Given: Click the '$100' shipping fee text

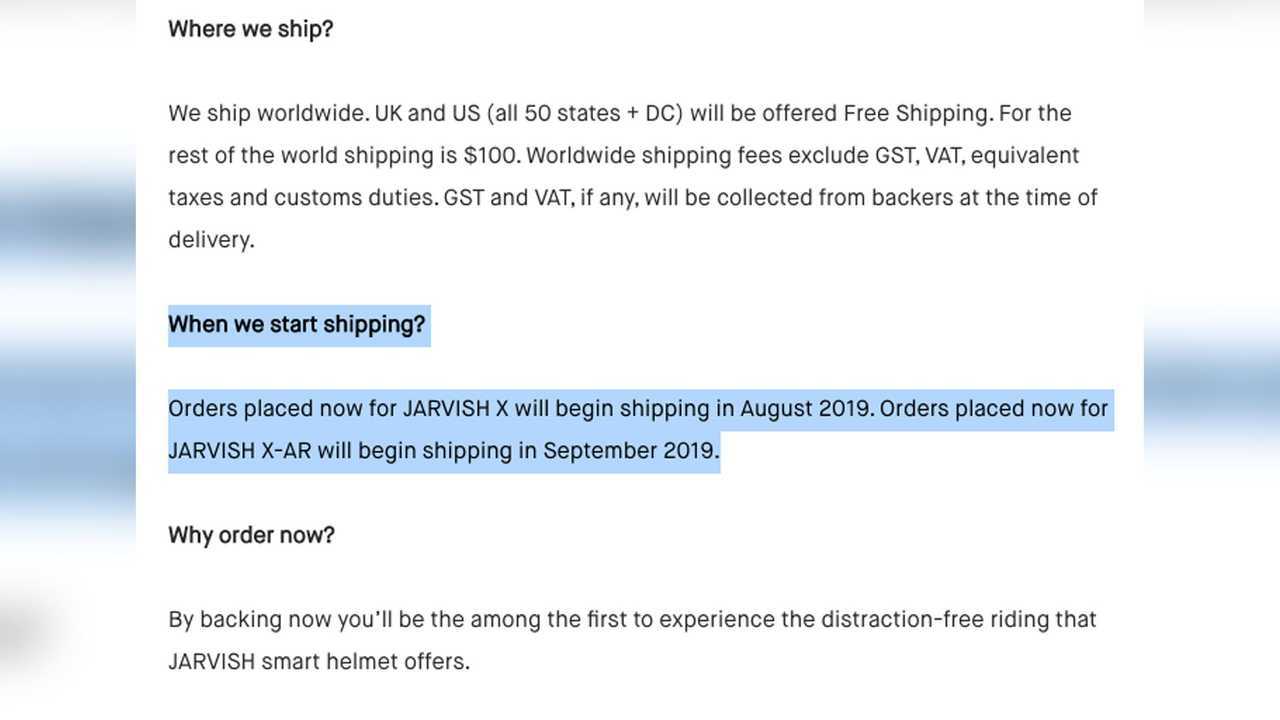Looking at the screenshot, I should (x=491, y=156).
